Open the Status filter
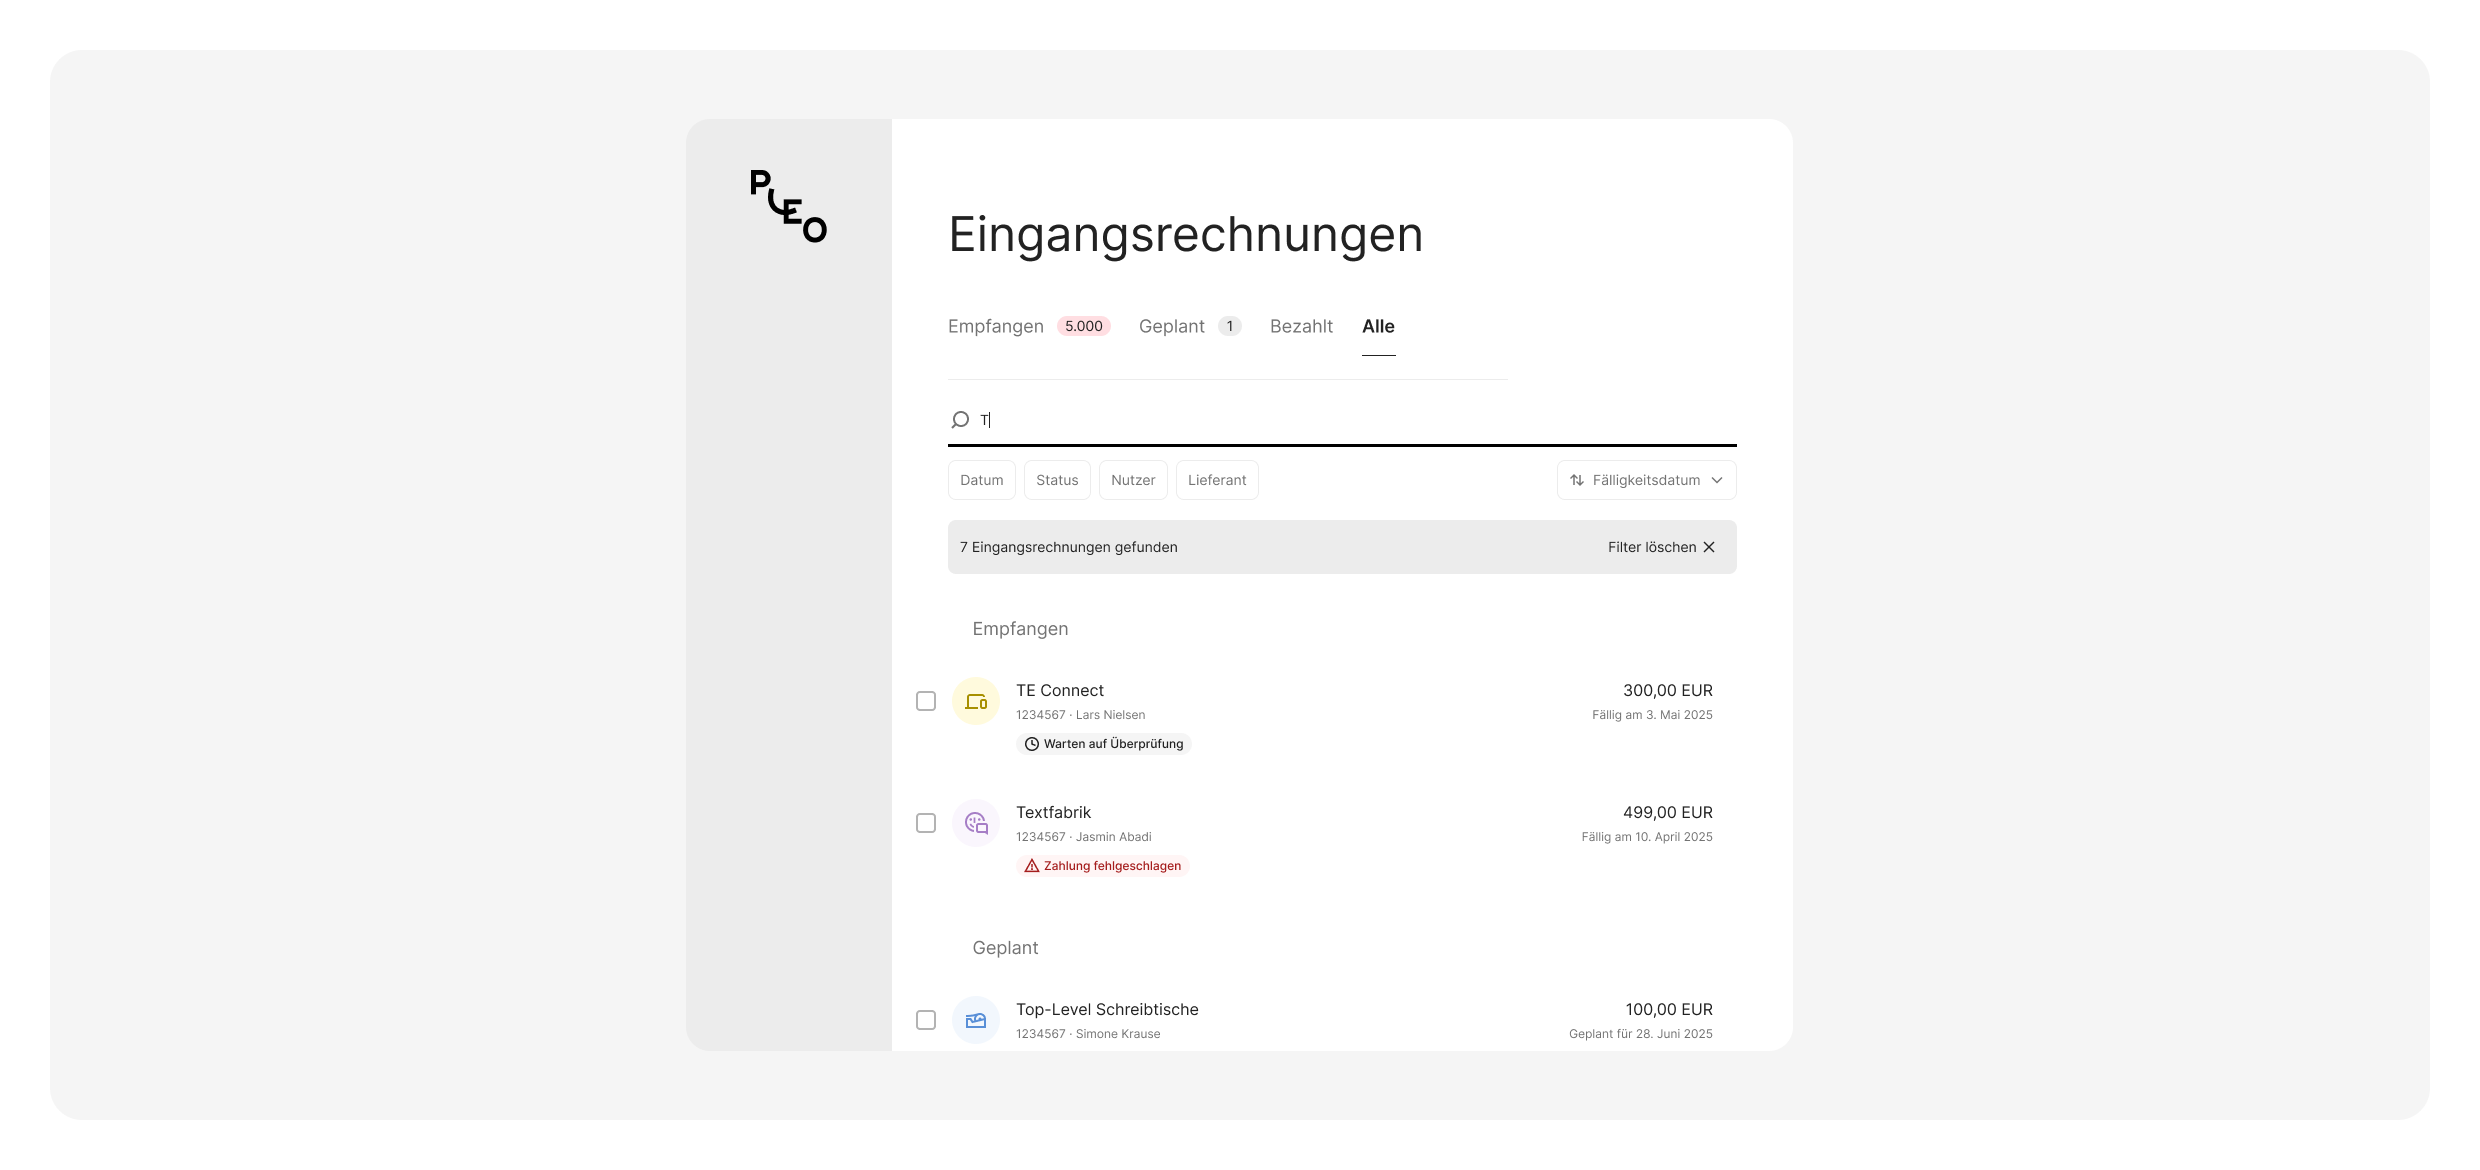Viewport: 2480px width, 1170px height. (1057, 480)
